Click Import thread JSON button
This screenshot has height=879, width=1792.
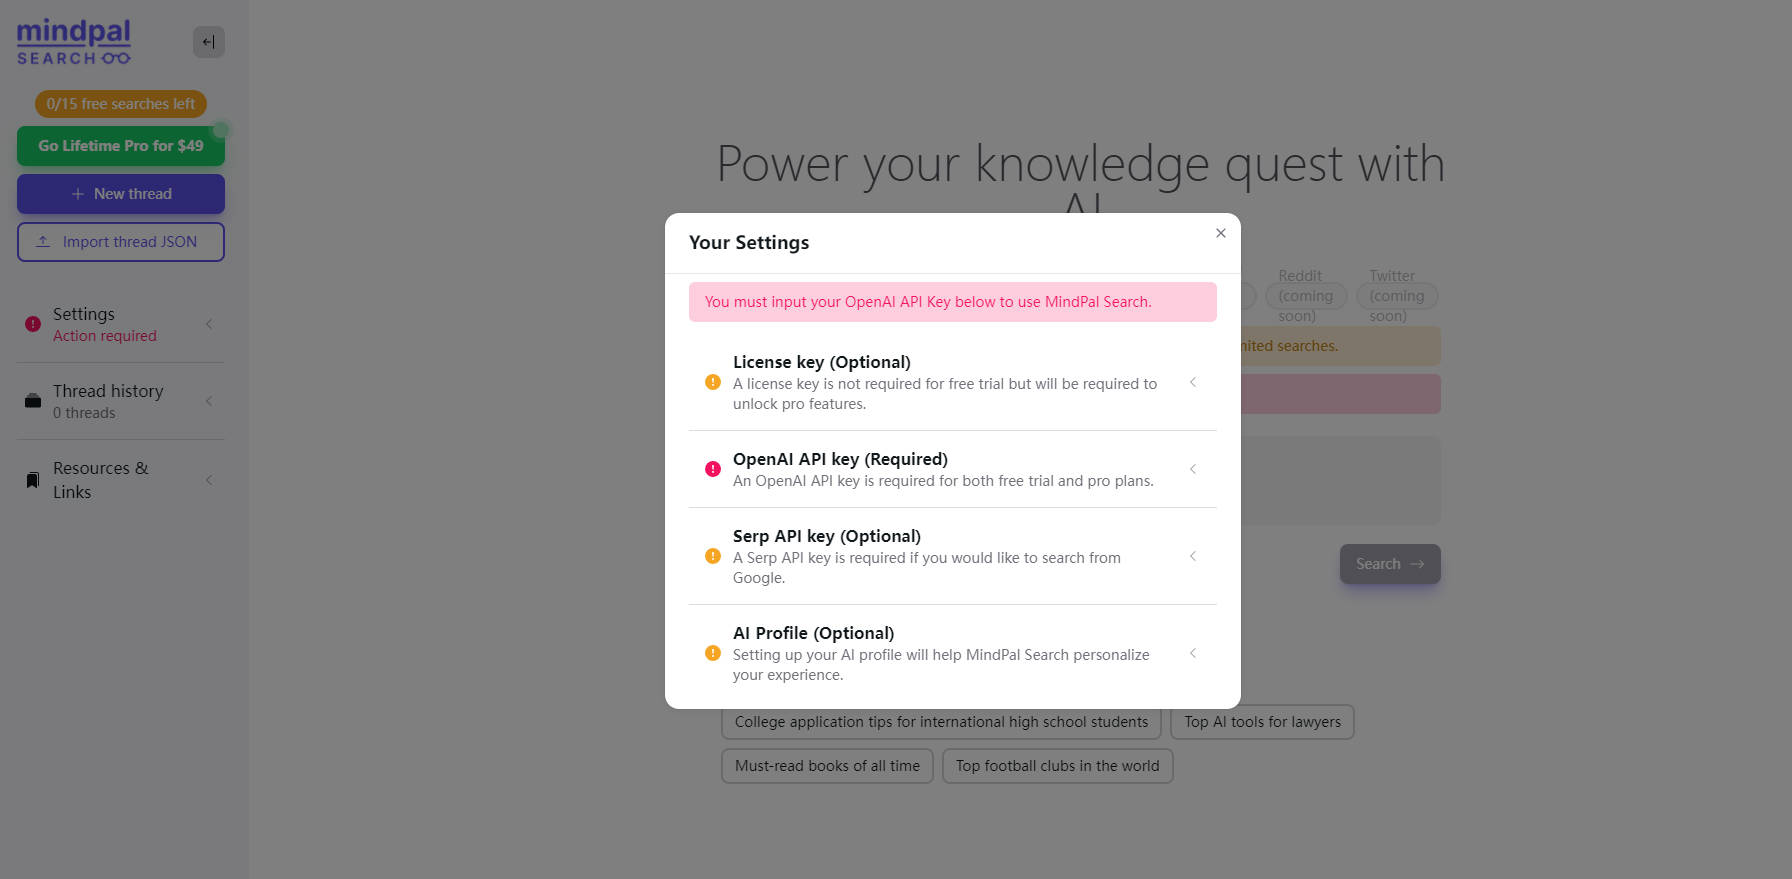(x=121, y=242)
